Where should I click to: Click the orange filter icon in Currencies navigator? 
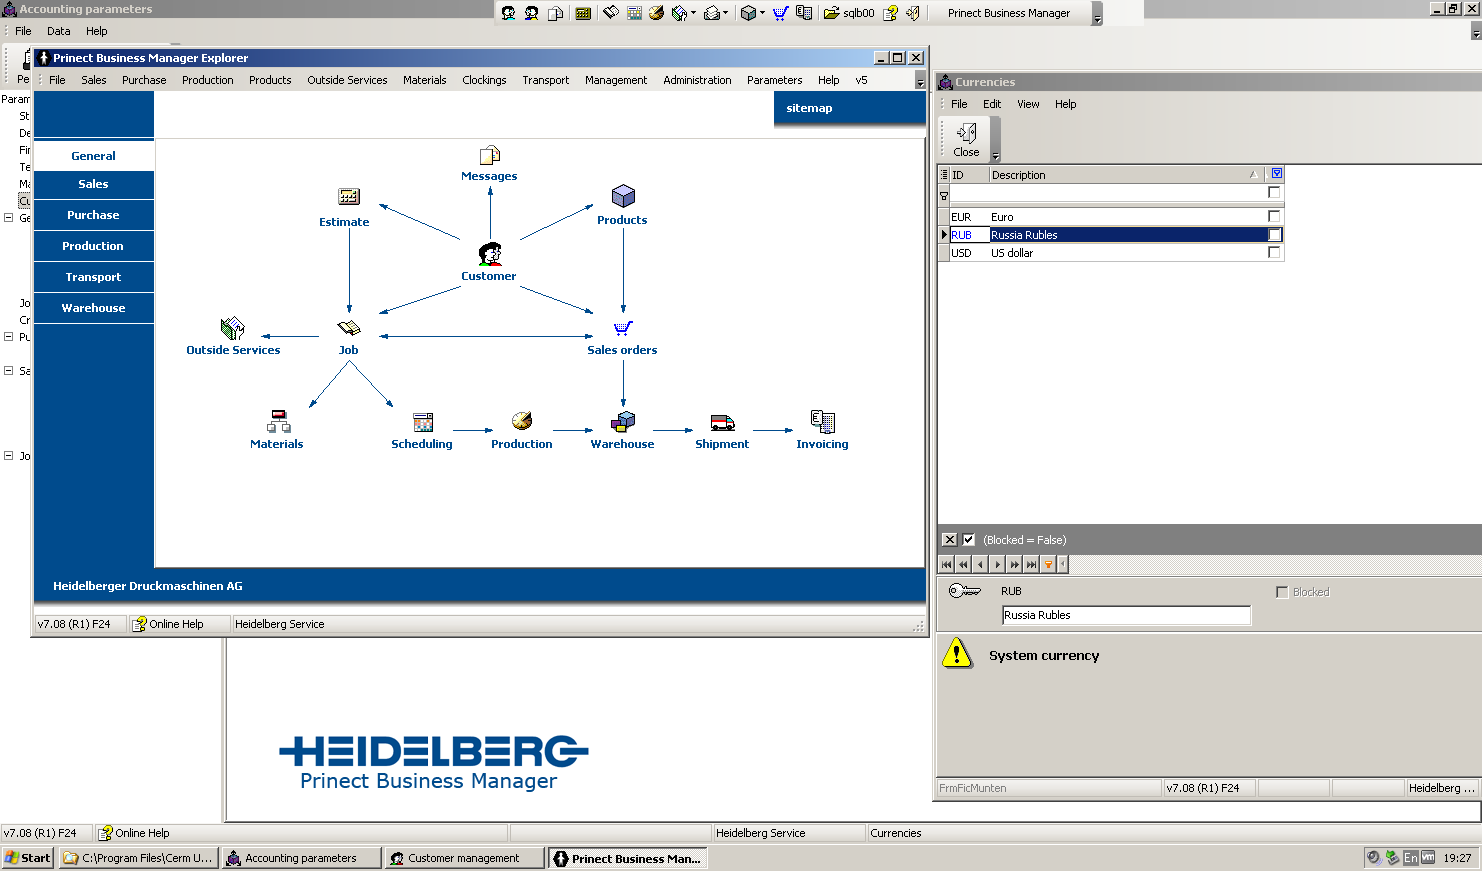pyautogui.click(x=1048, y=565)
